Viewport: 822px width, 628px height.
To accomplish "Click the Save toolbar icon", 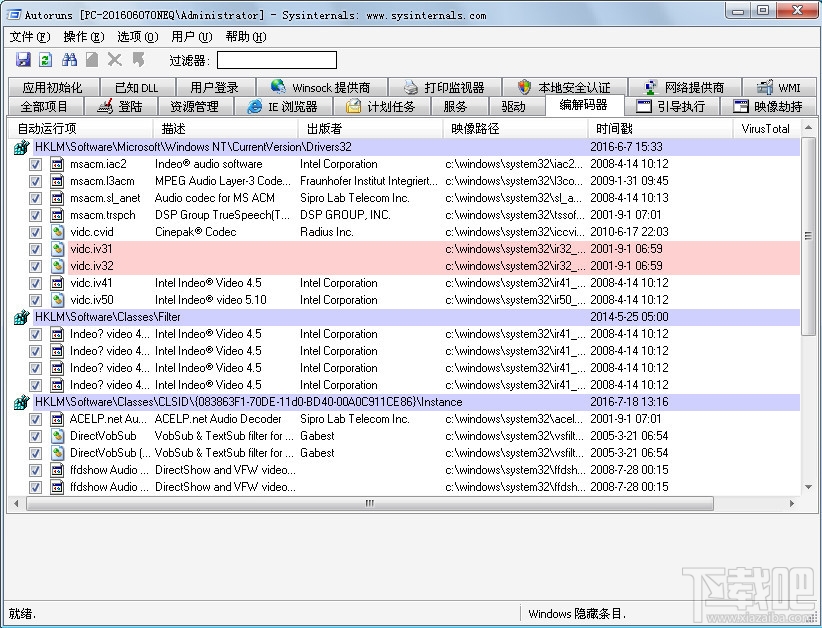I will pos(23,60).
